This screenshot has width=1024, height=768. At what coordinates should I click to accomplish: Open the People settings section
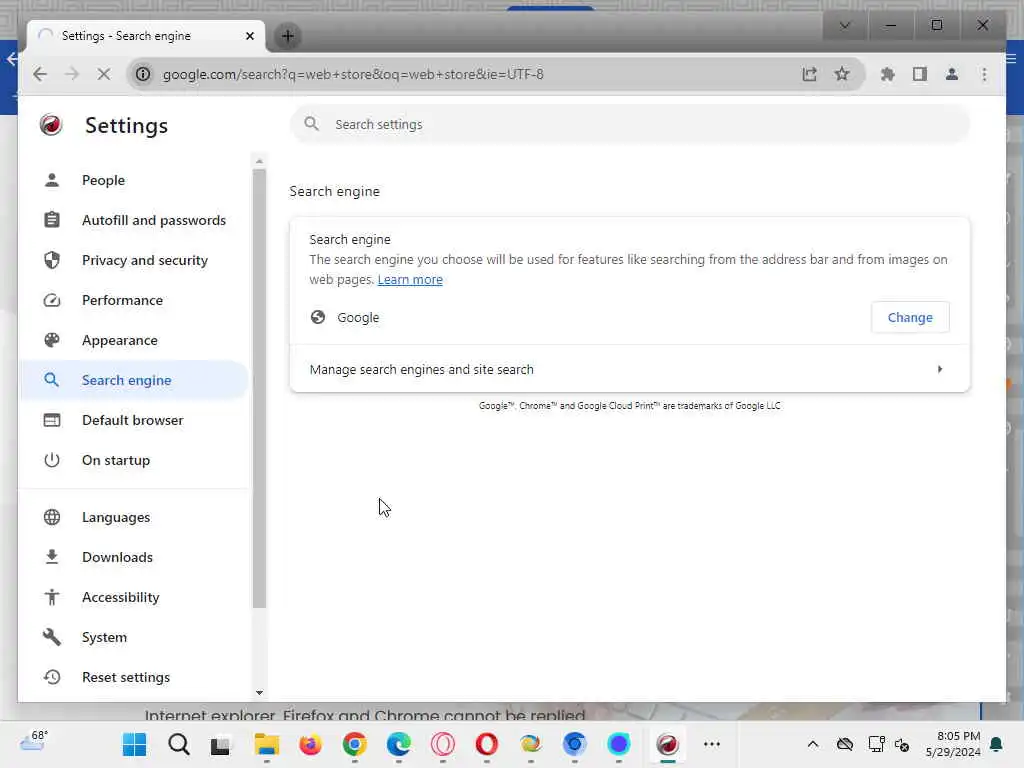pos(134,180)
